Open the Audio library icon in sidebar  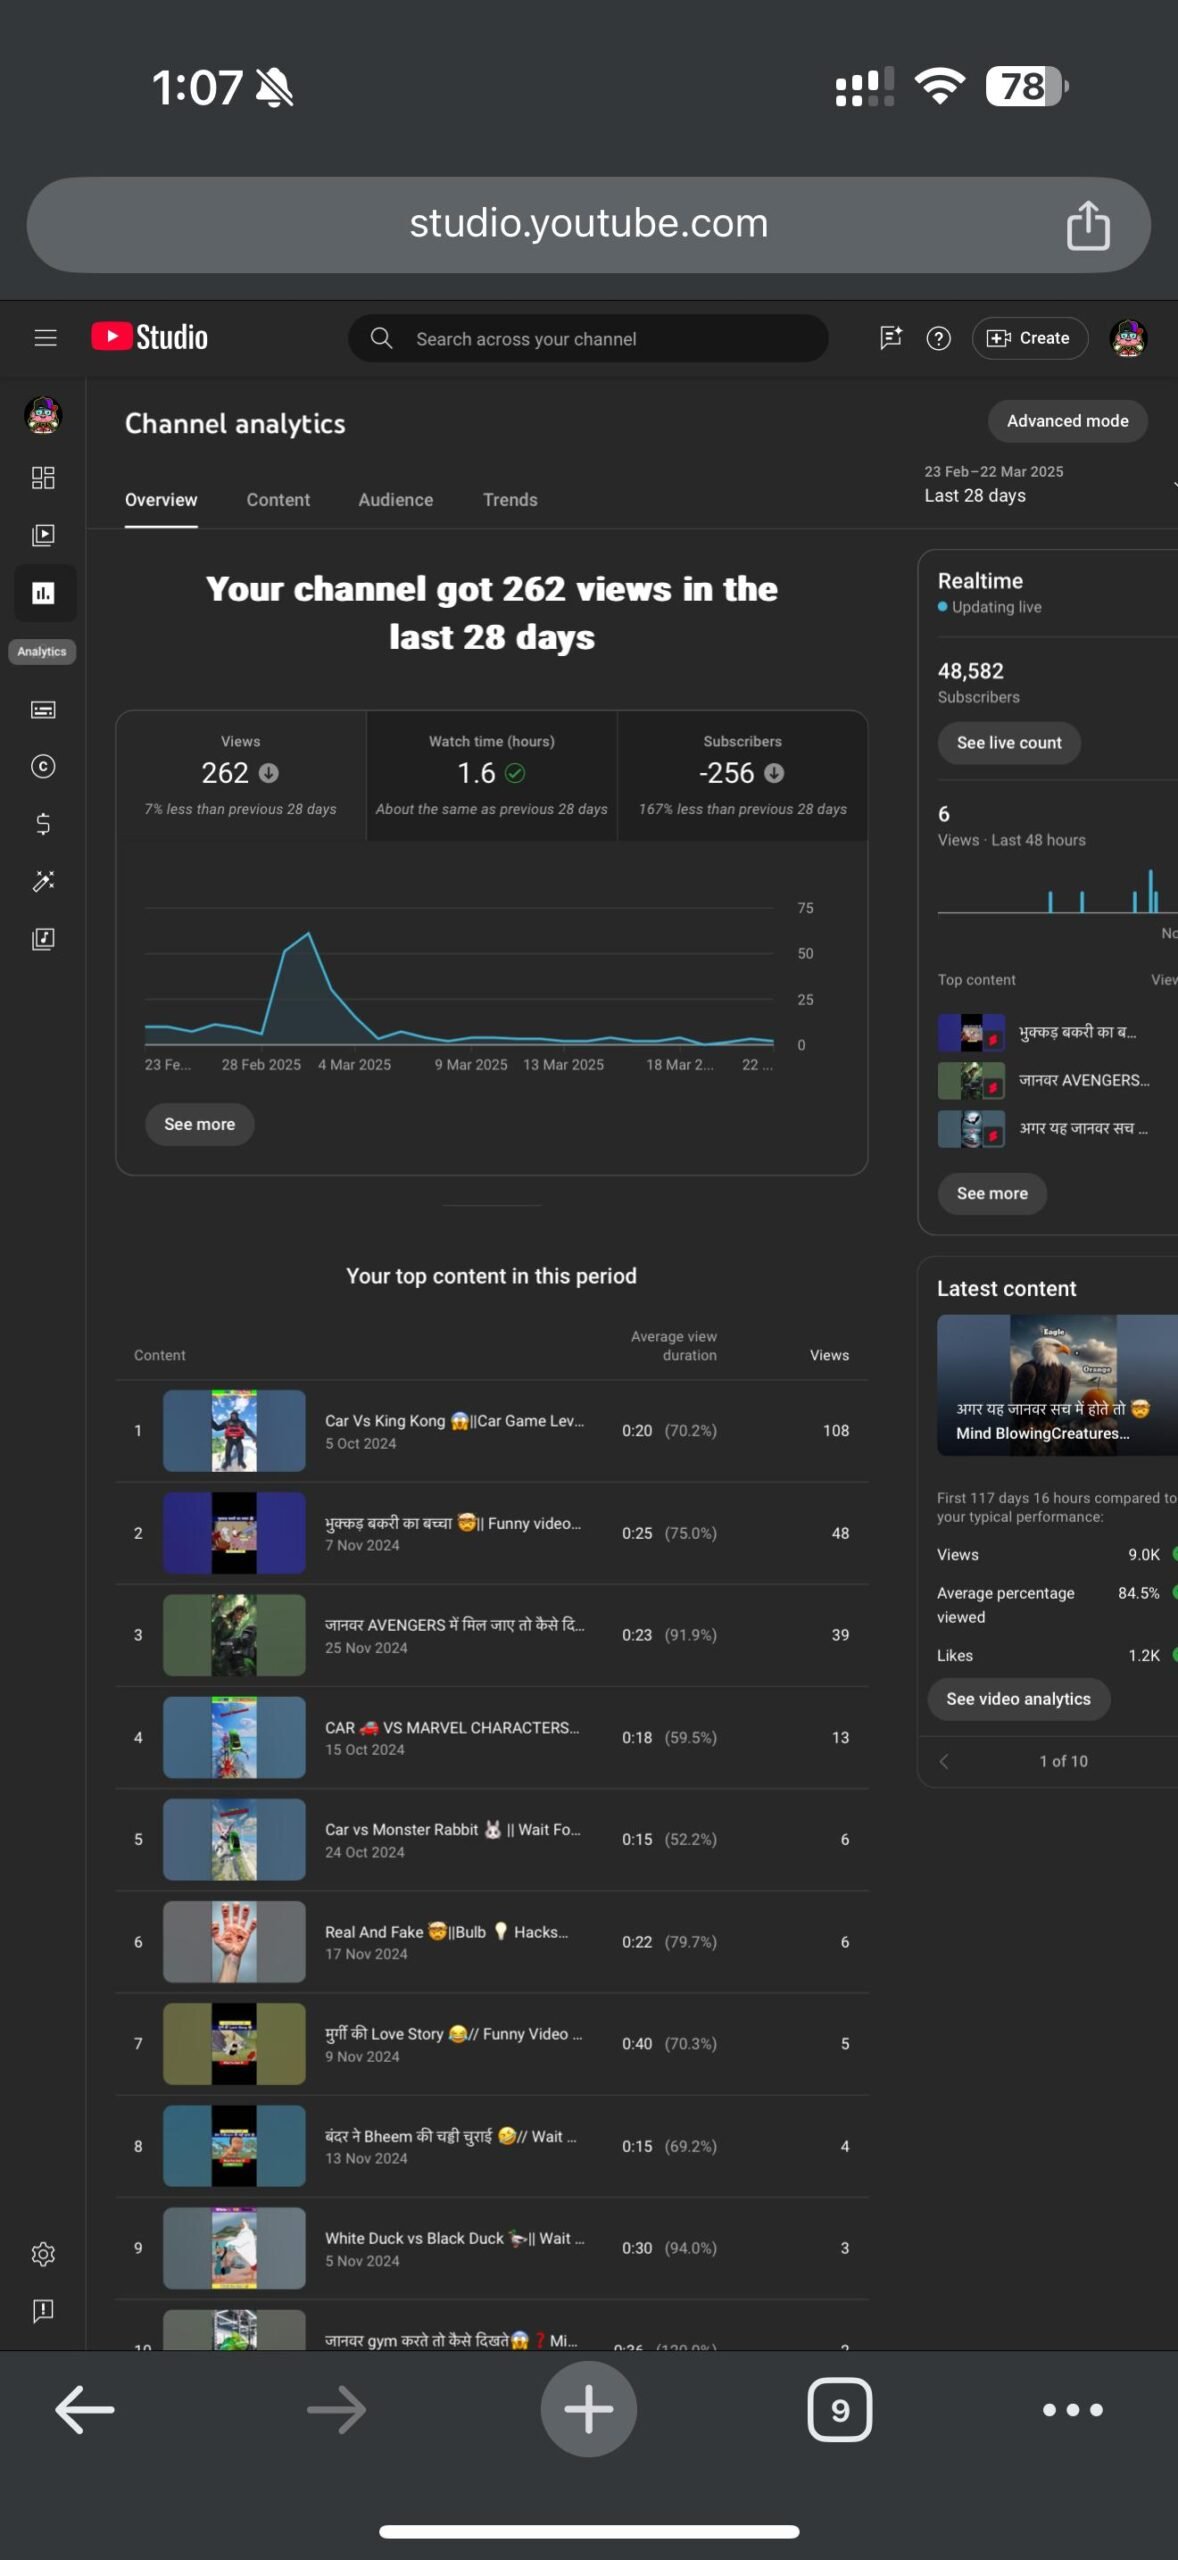(43, 939)
